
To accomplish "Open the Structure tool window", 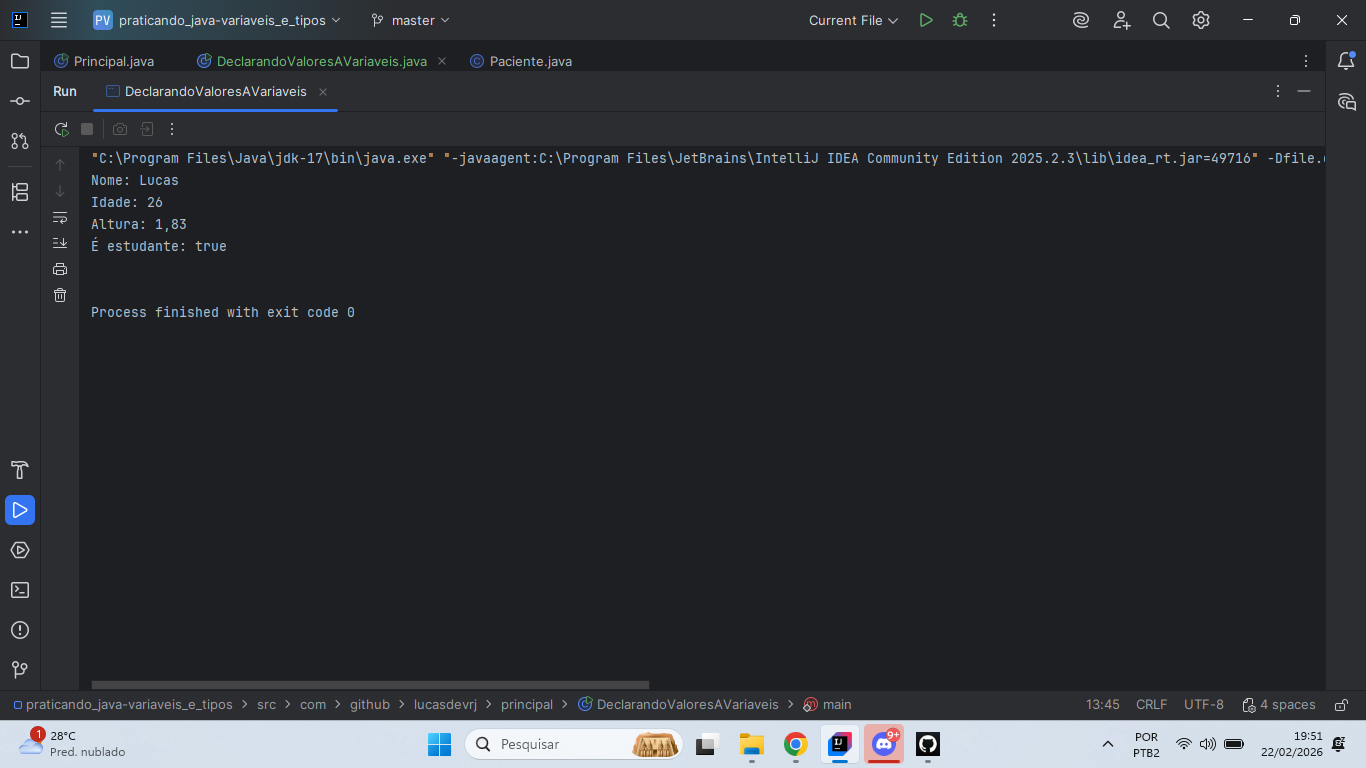I will 20,192.
